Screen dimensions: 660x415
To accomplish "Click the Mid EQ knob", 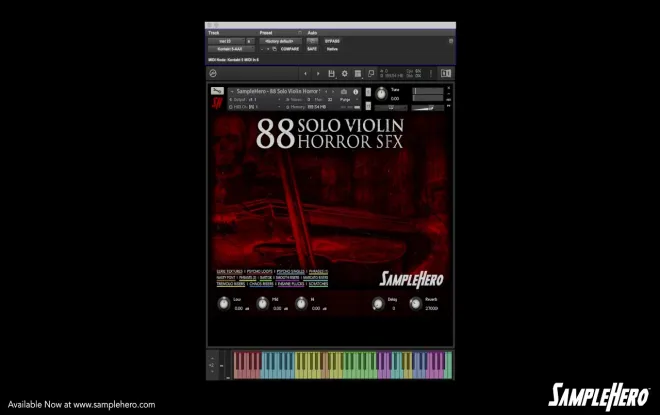I will tap(262, 303).
